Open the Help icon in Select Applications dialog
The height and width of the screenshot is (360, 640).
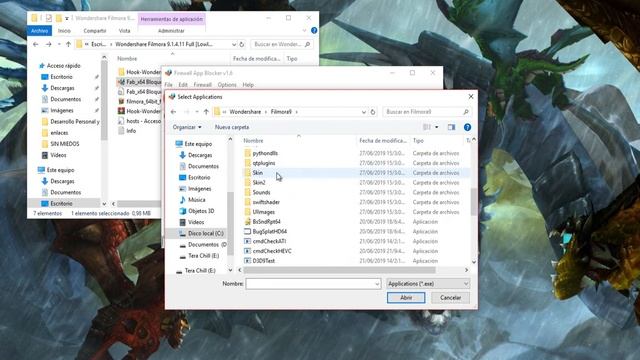coord(467,127)
